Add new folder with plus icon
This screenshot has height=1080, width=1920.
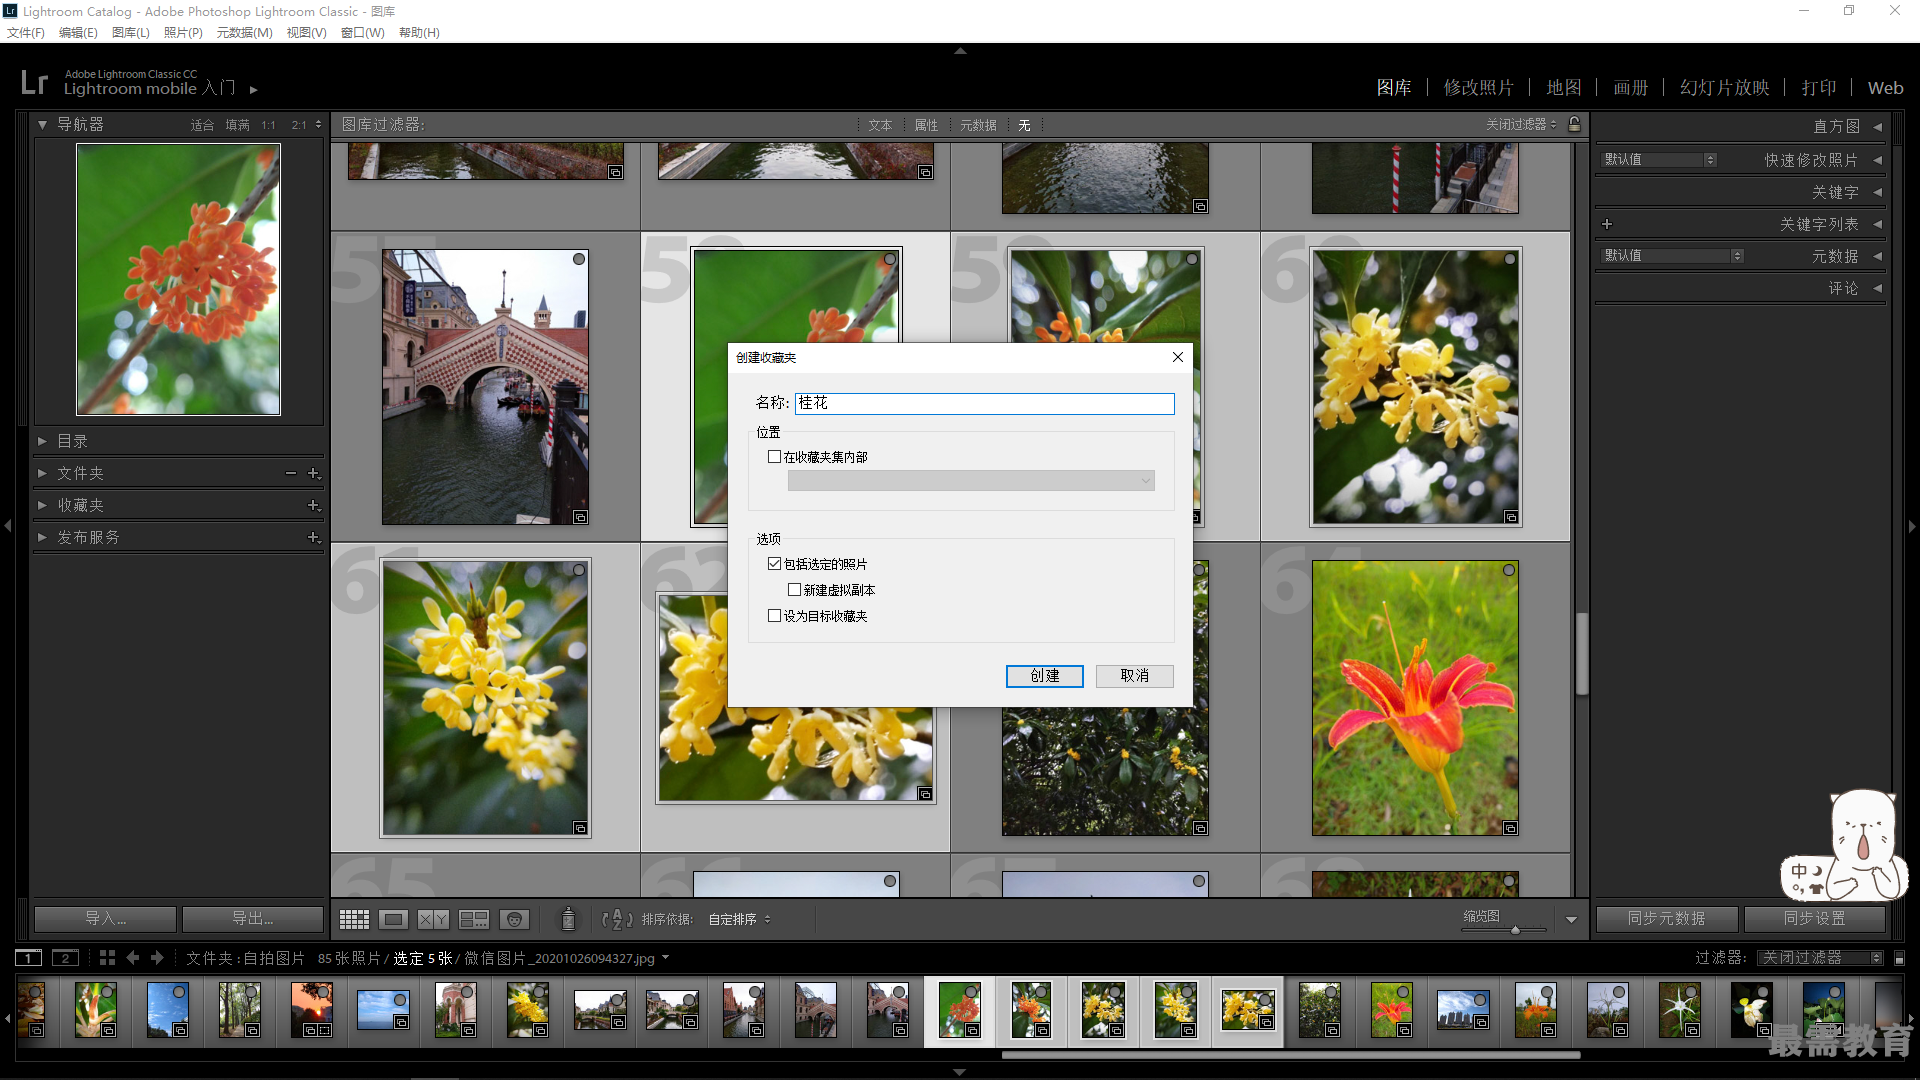(x=313, y=473)
